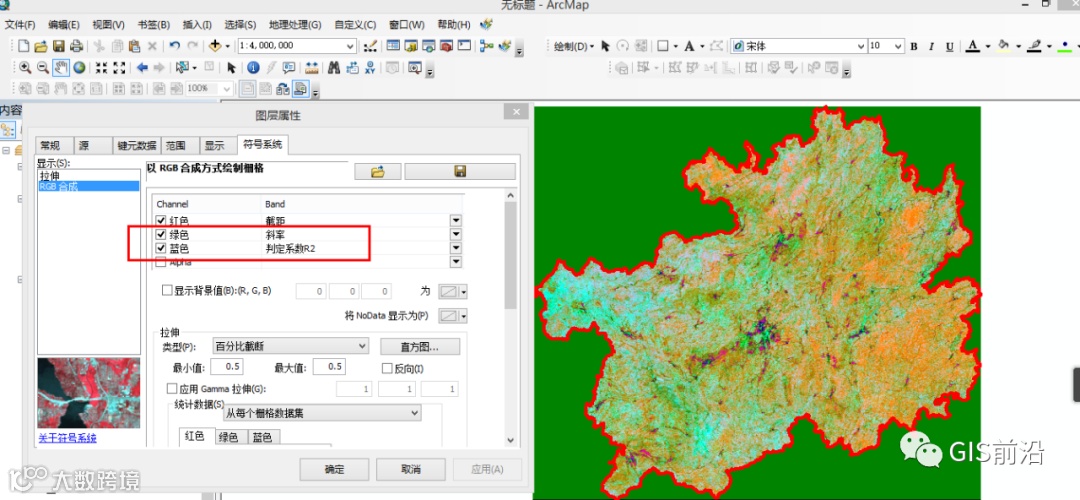Open the ModelBuilder window icon
Image resolution: width=1080 pixels, height=500 pixels.
click(487, 46)
